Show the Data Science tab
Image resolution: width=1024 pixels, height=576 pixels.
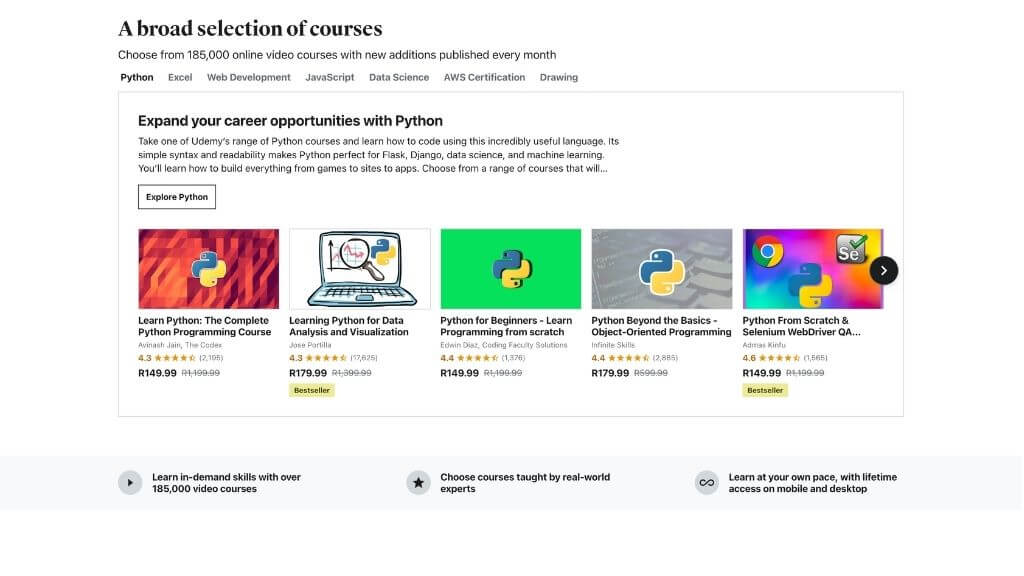399,77
